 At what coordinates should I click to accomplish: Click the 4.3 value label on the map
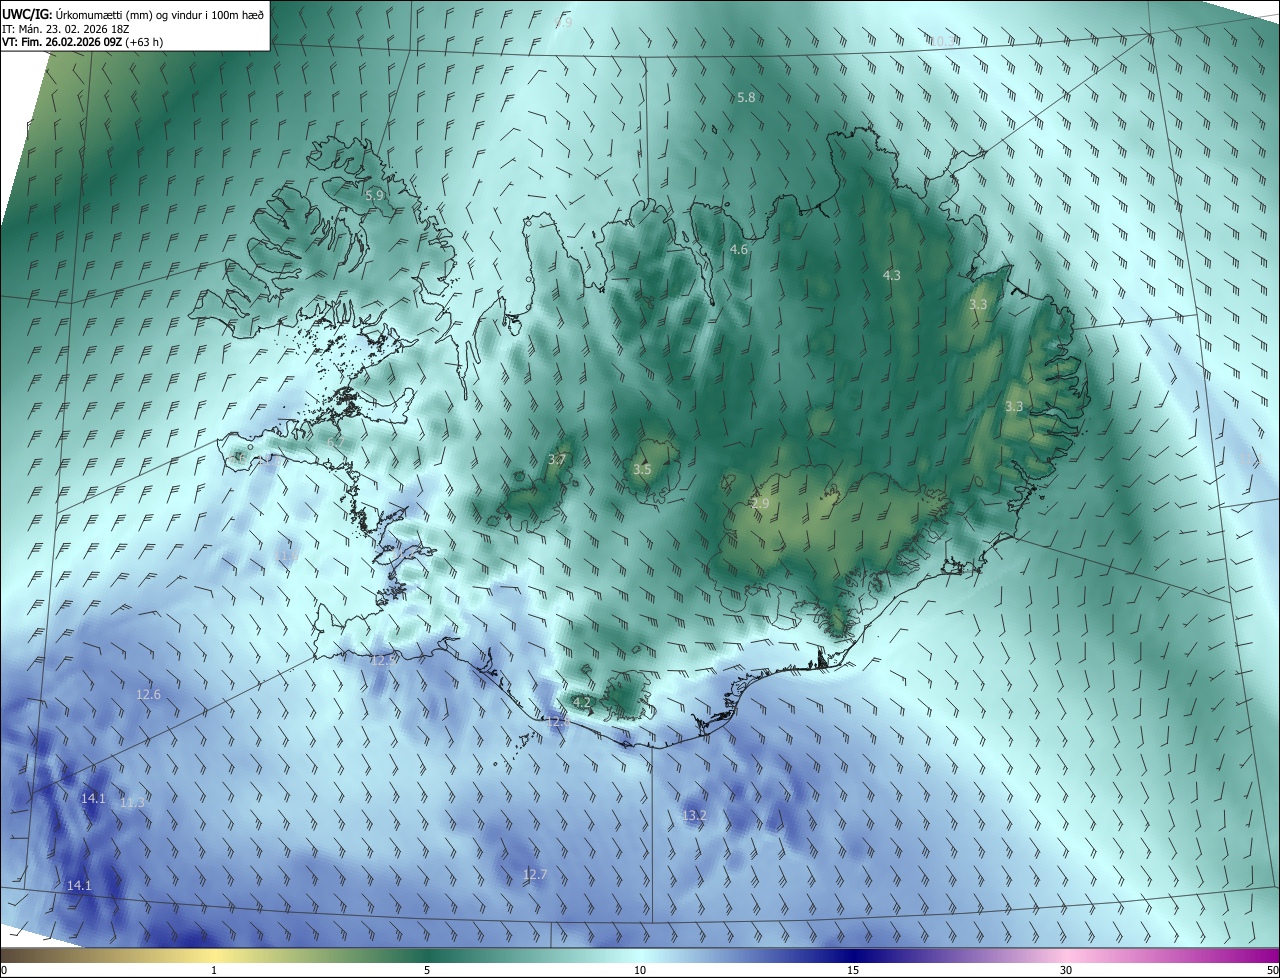[x=892, y=275]
